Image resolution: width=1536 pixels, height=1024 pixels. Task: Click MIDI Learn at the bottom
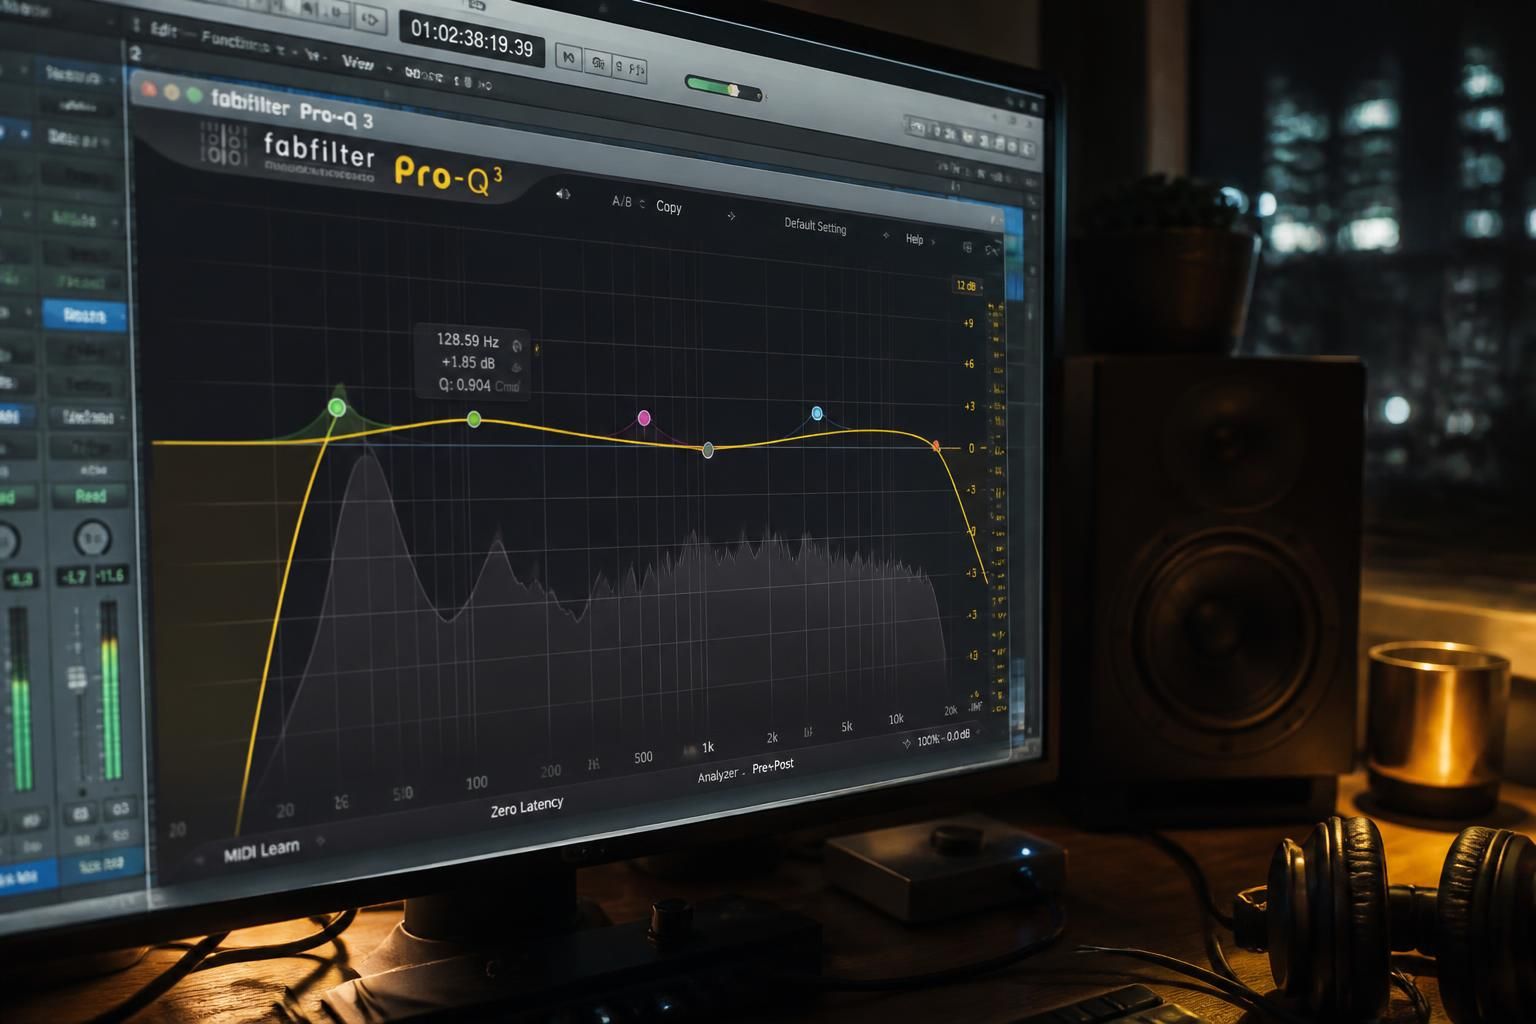click(x=261, y=850)
